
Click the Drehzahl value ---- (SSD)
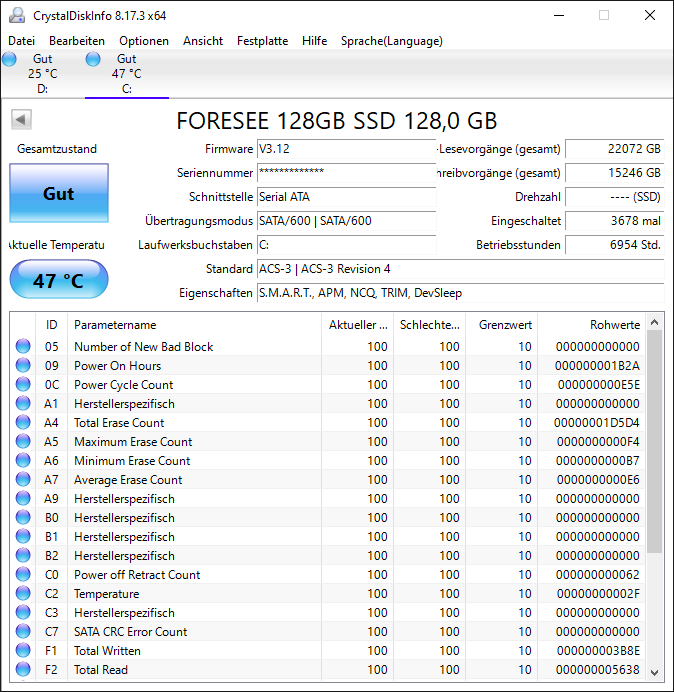pos(614,197)
